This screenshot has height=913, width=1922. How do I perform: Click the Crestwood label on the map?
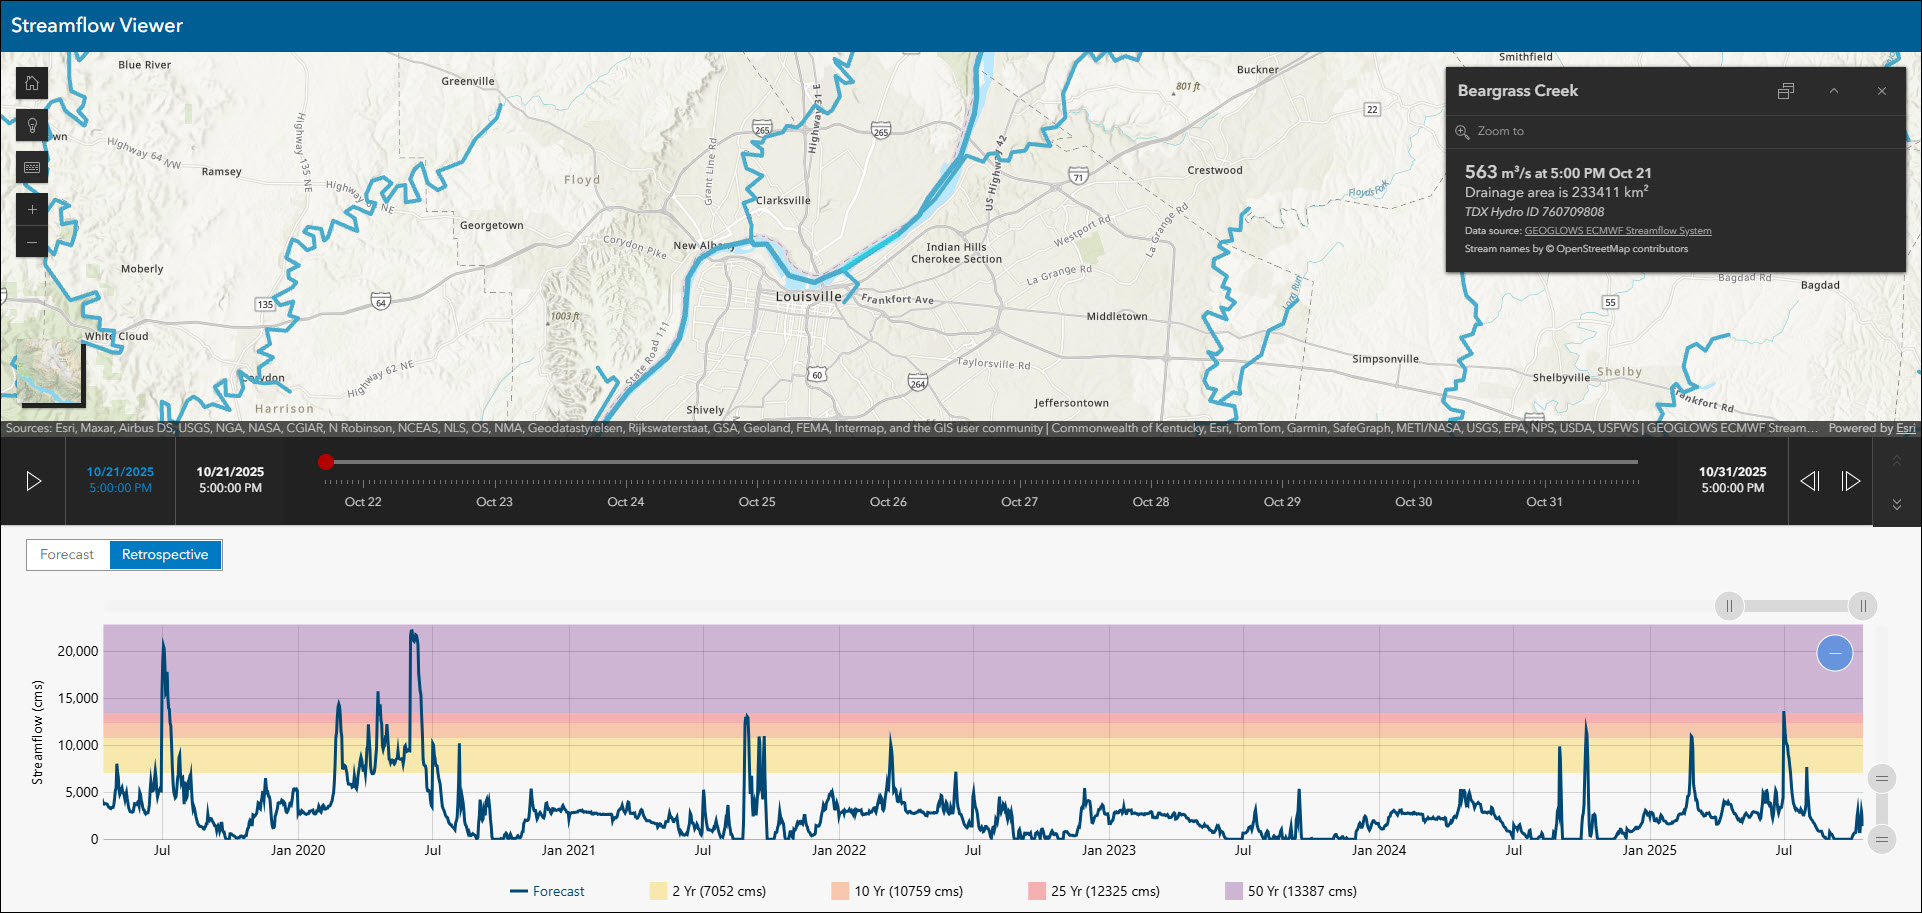click(x=1215, y=170)
